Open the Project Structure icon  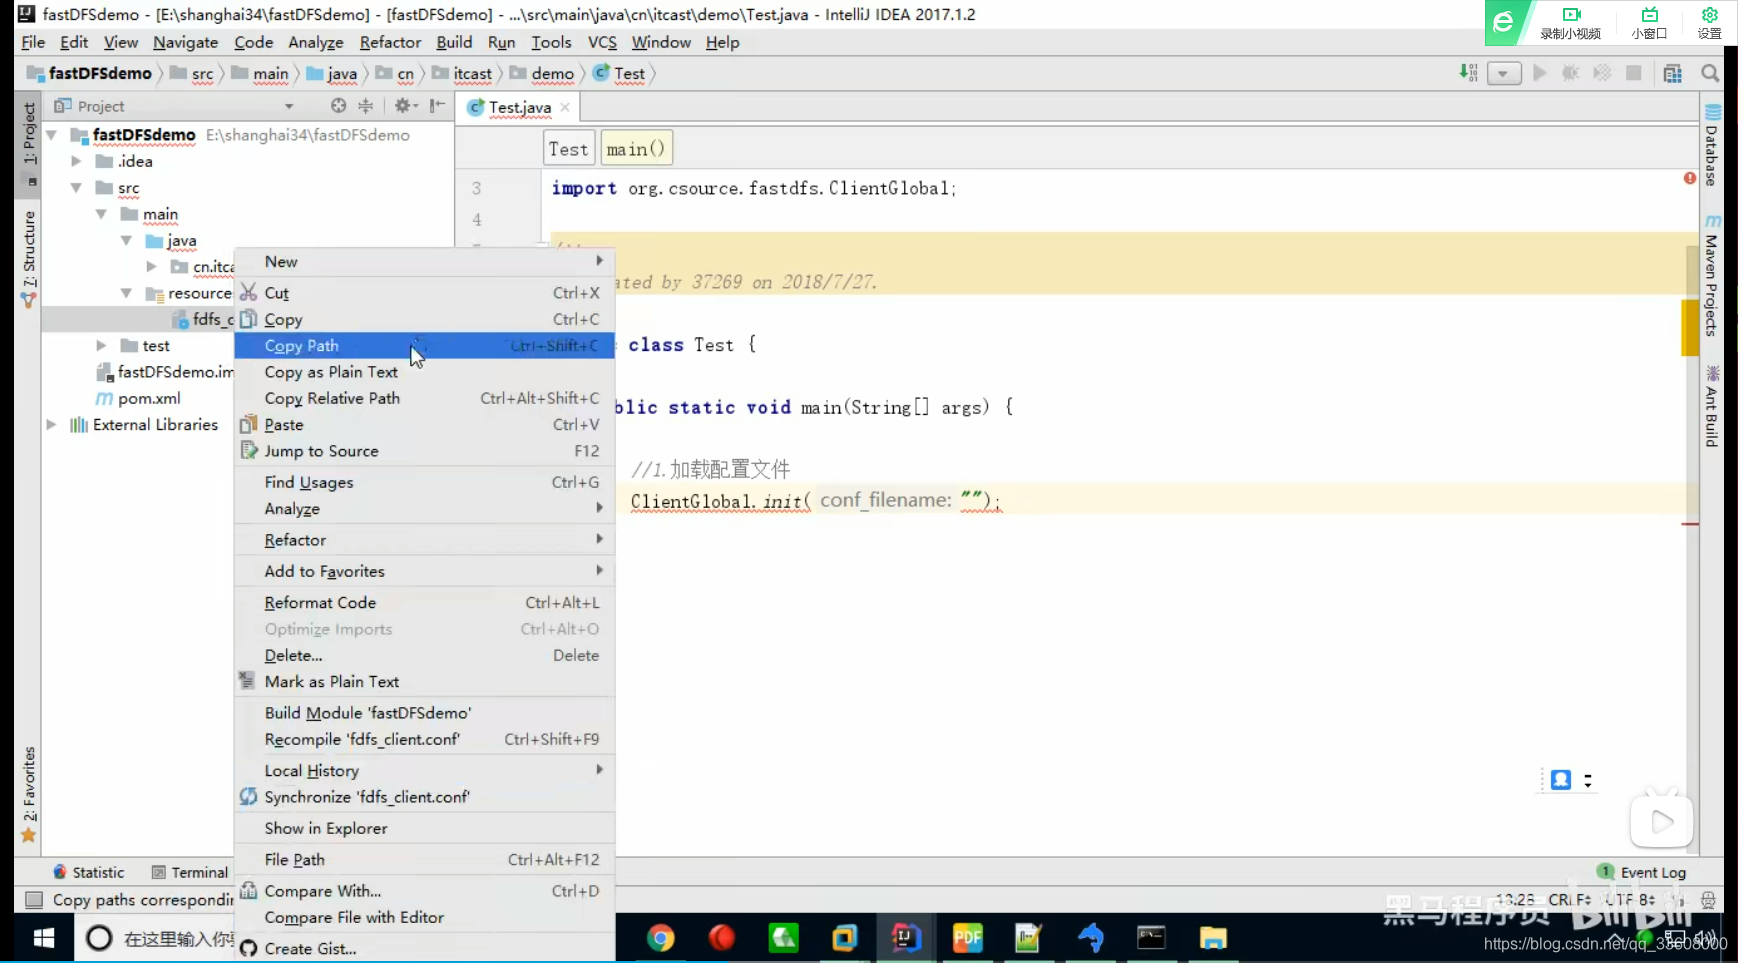[1672, 73]
